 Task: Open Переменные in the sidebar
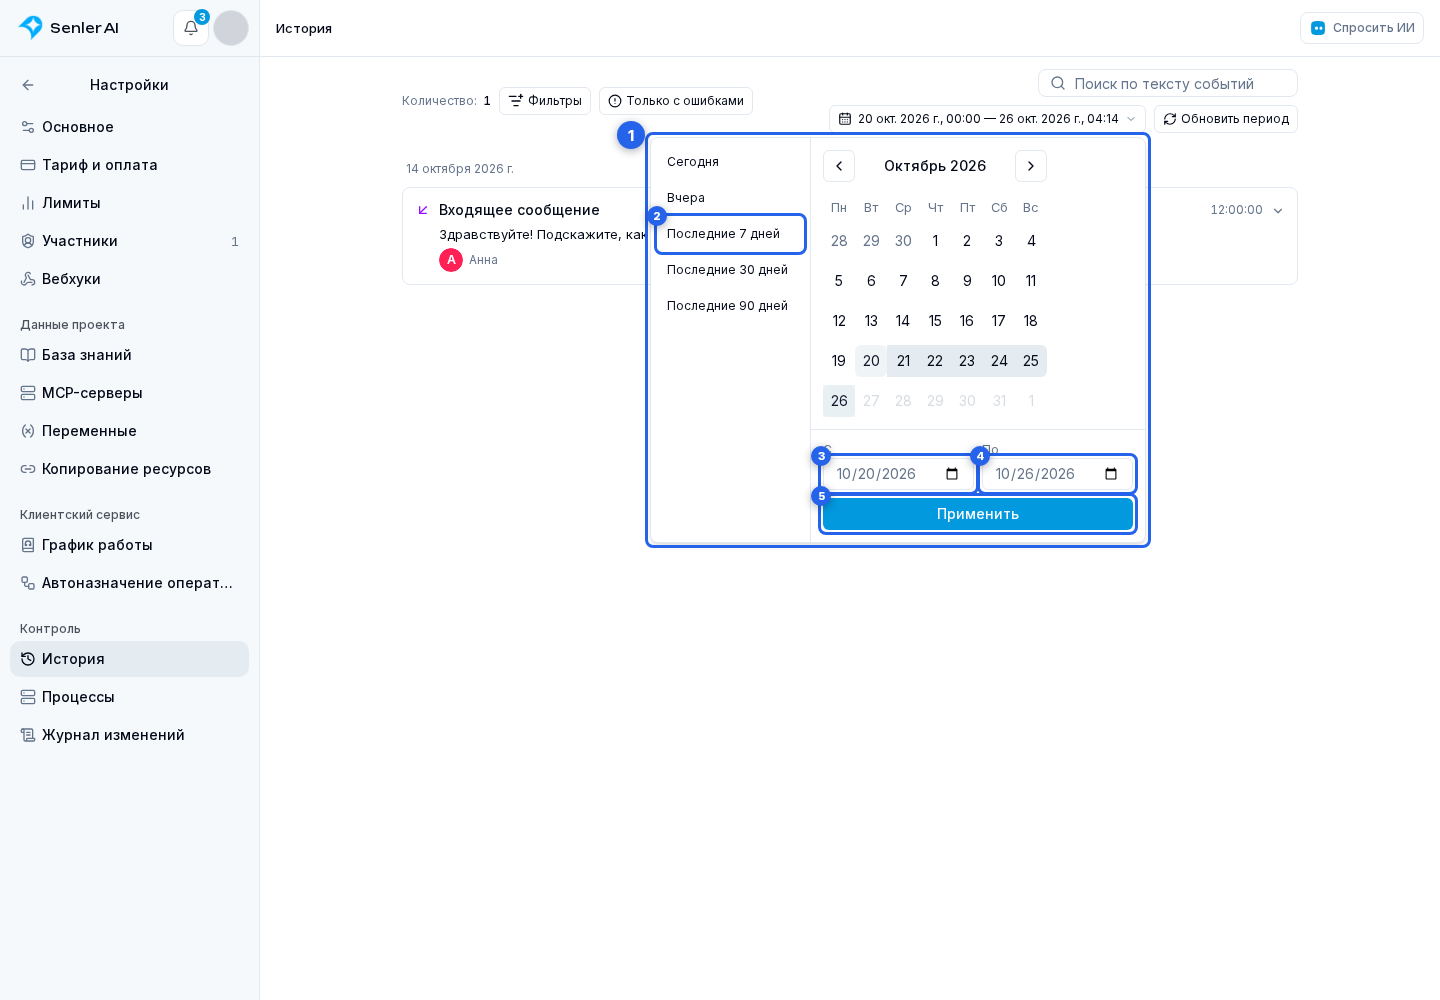click(x=130, y=431)
